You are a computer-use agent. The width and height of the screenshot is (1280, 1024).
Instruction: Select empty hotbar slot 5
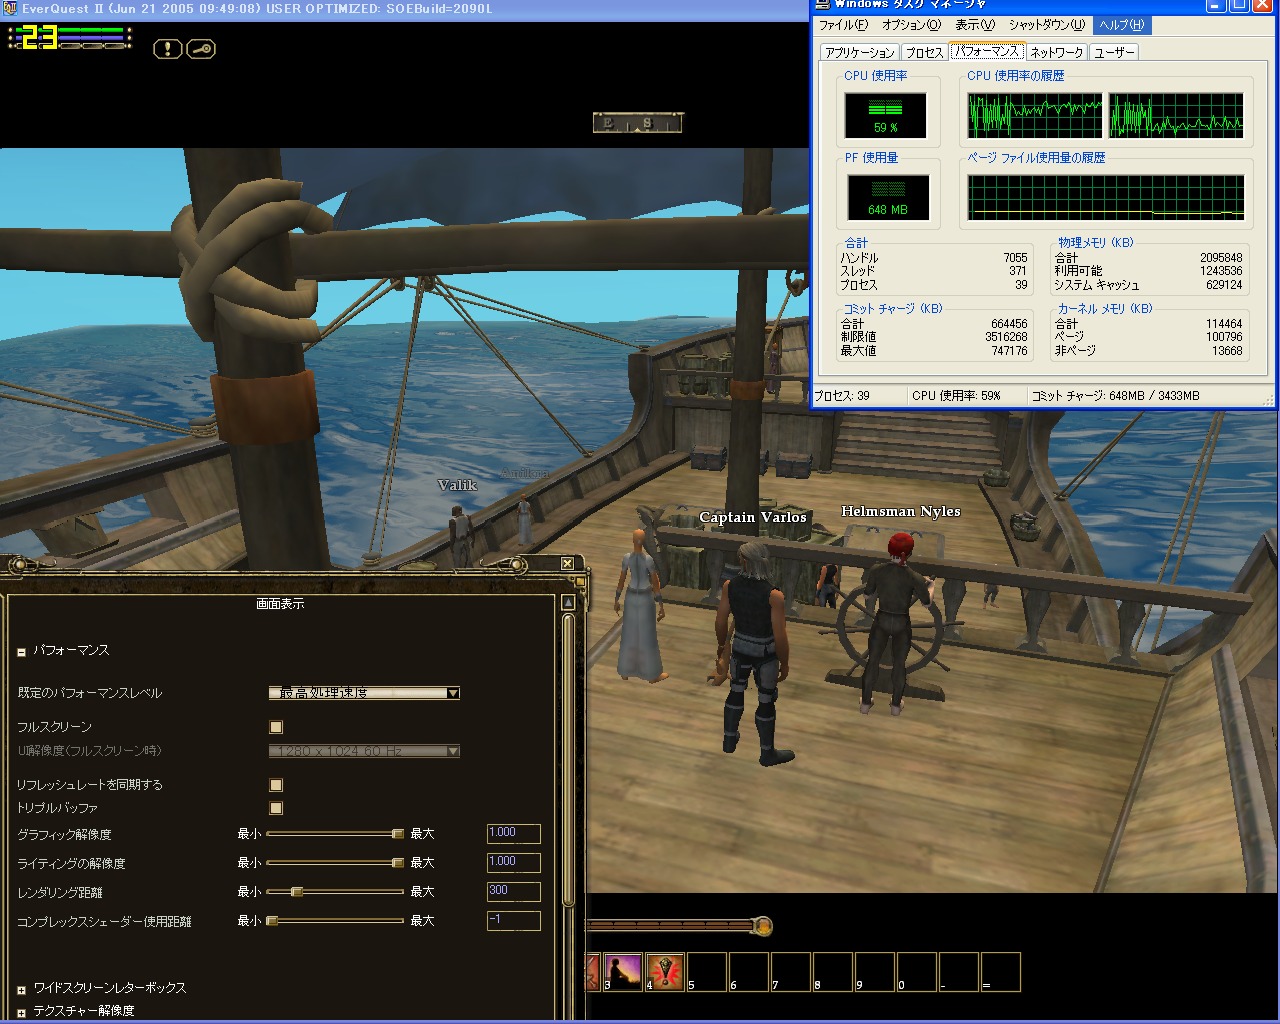tap(706, 972)
